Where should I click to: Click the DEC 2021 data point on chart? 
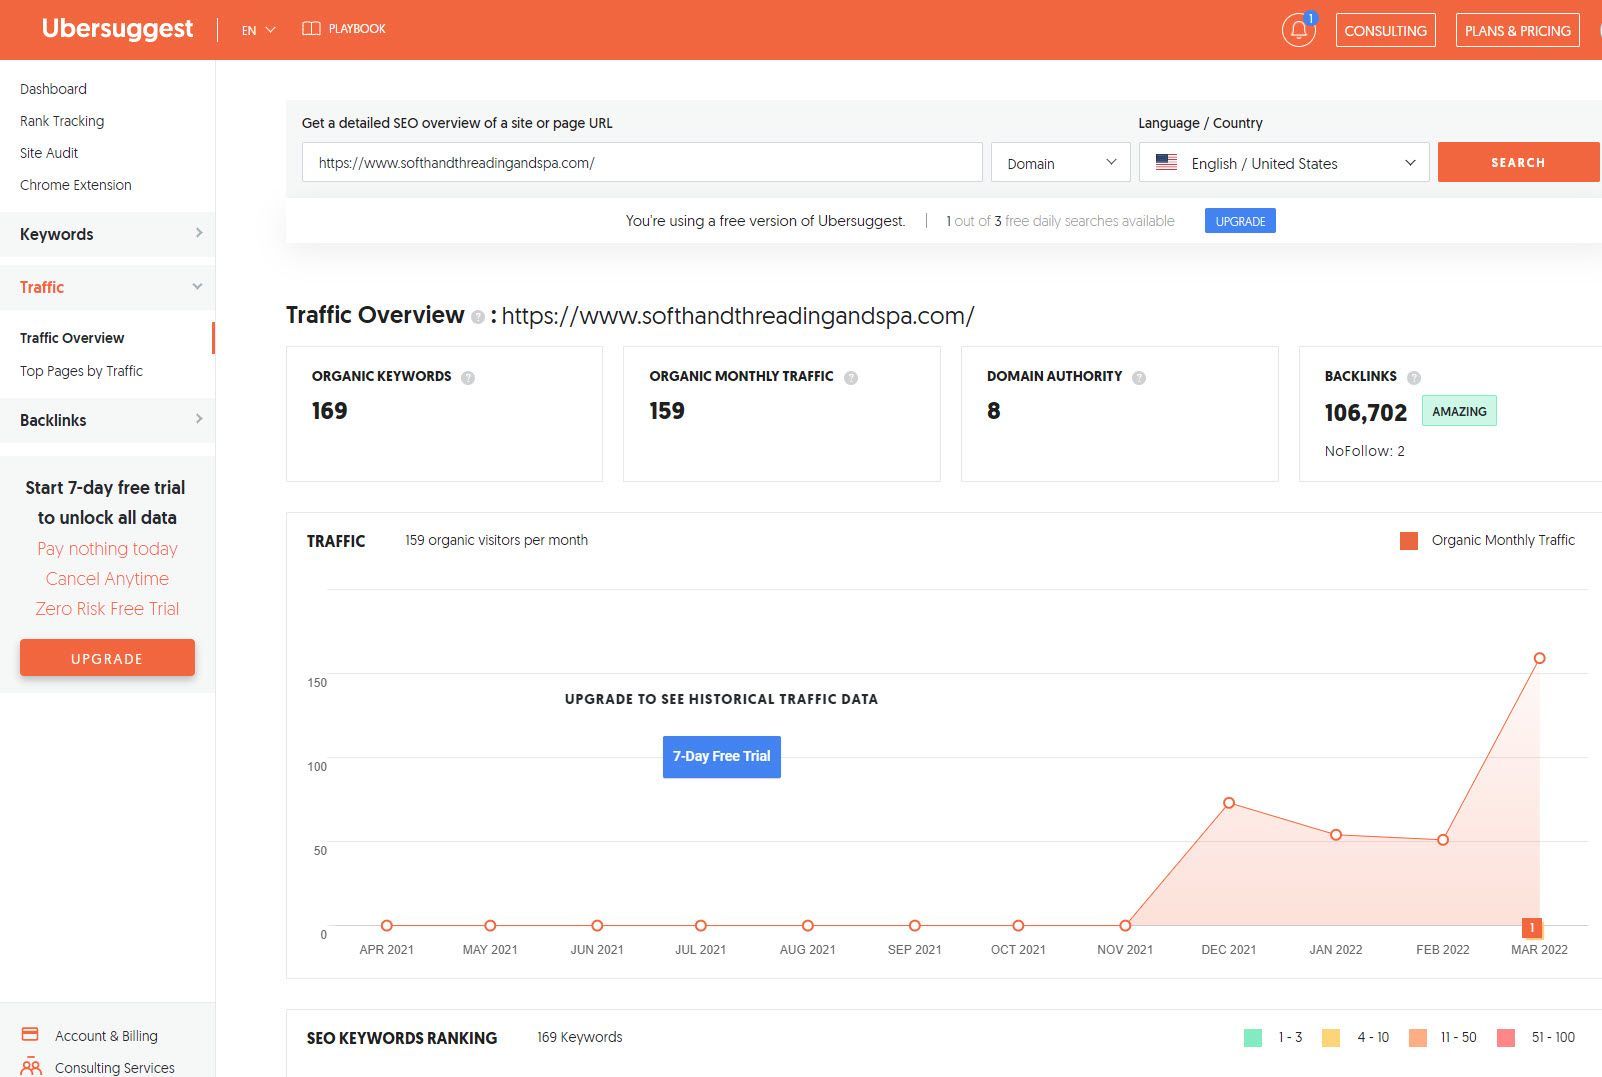[1229, 803]
